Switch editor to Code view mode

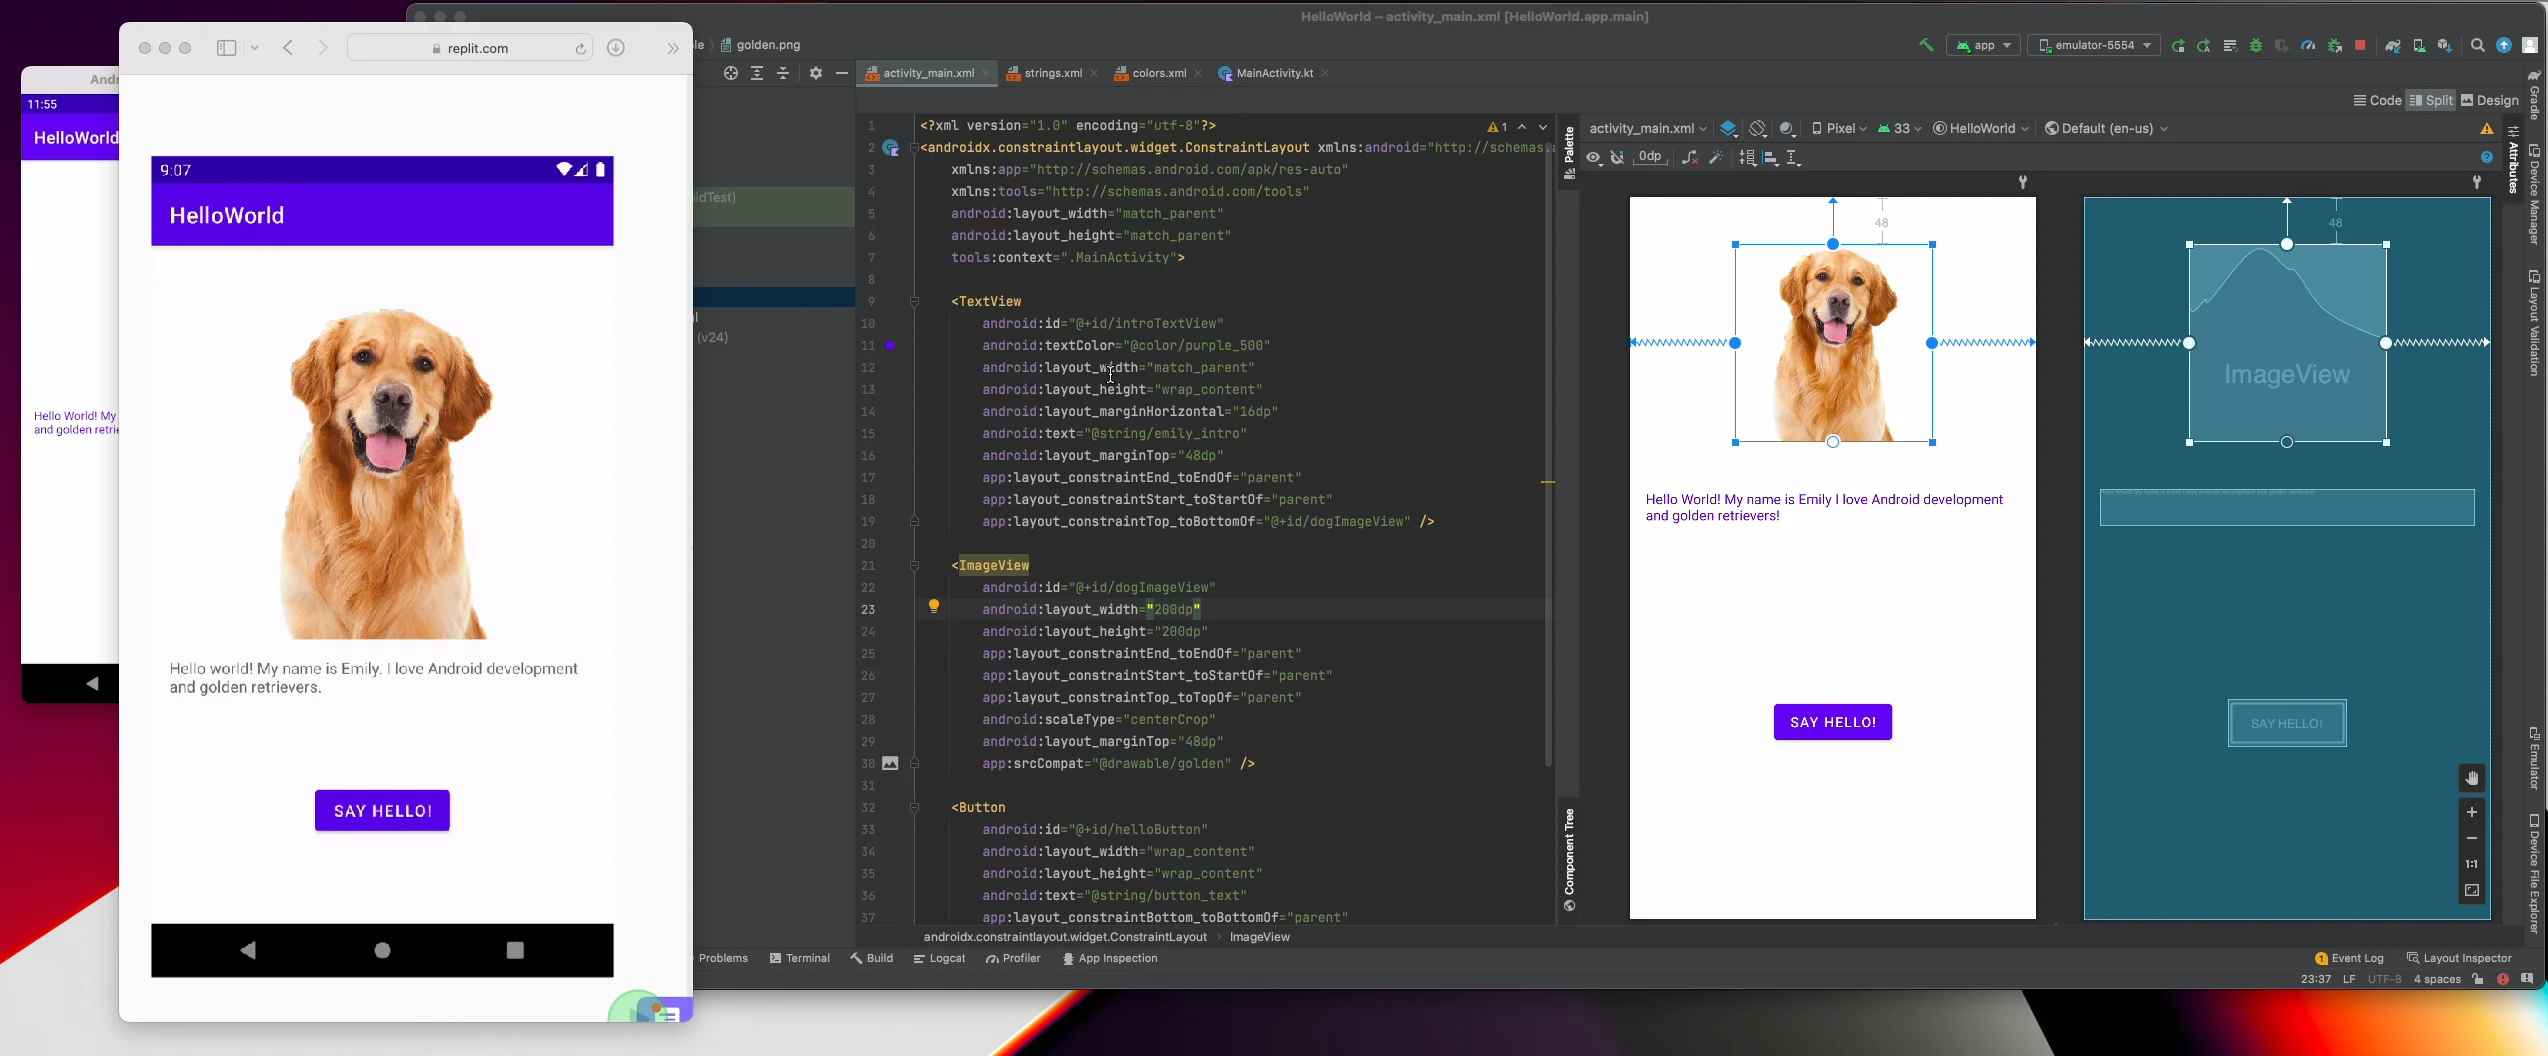point(2377,100)
